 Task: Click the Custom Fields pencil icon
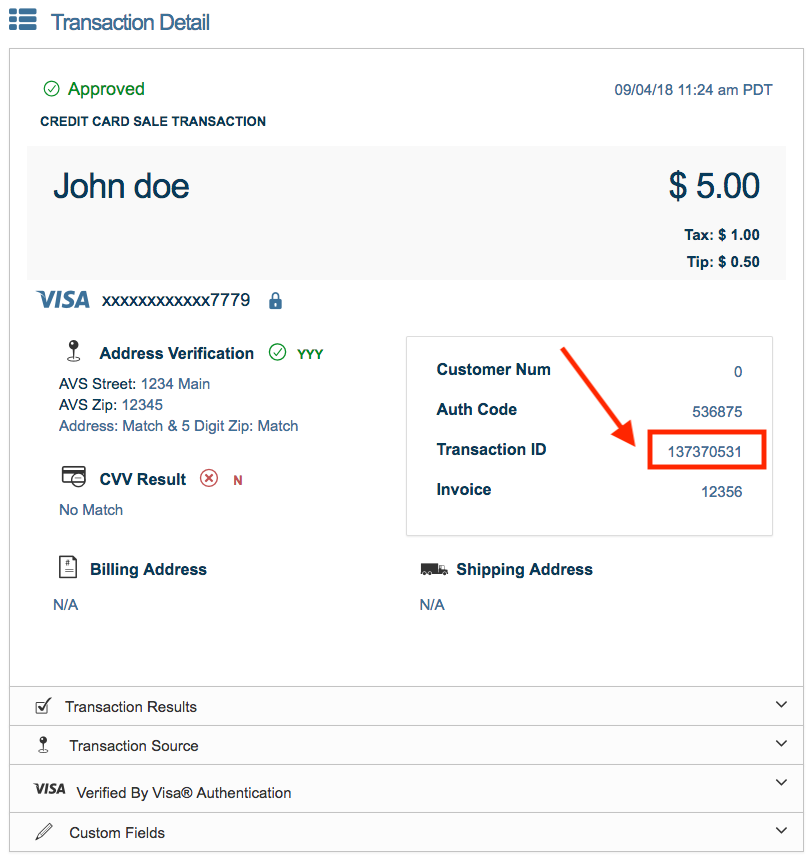point(42,830)
